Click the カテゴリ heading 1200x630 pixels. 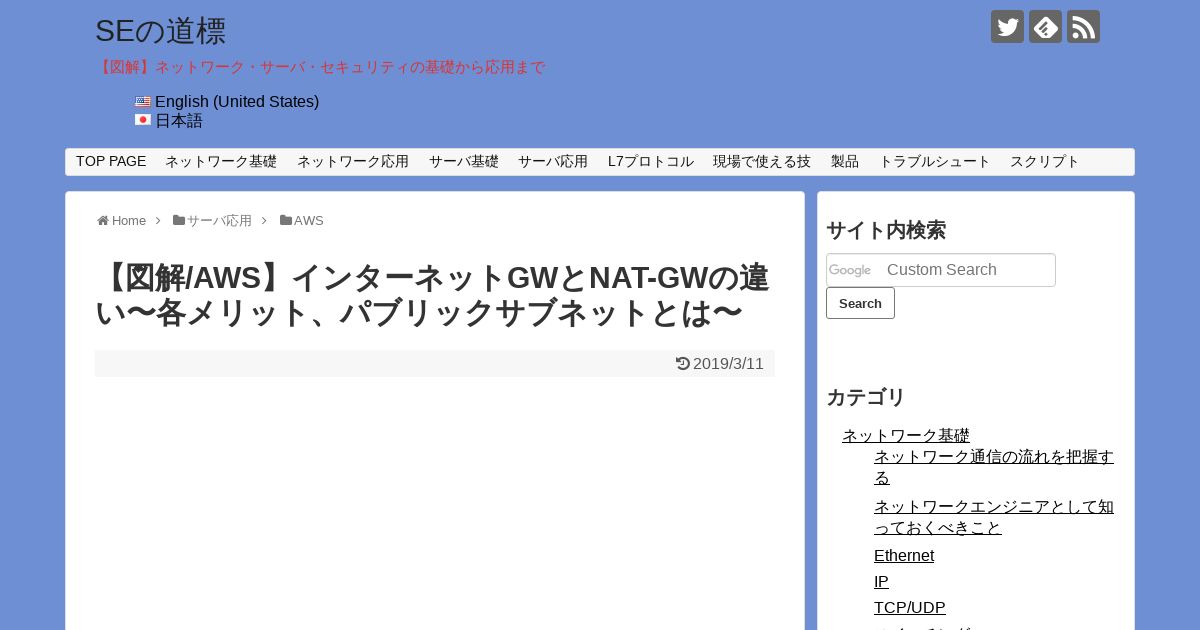(866, 397)
